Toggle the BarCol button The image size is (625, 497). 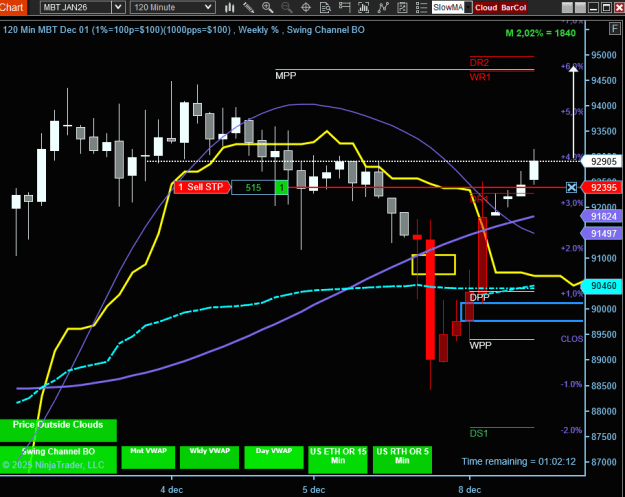click(513, 8)
